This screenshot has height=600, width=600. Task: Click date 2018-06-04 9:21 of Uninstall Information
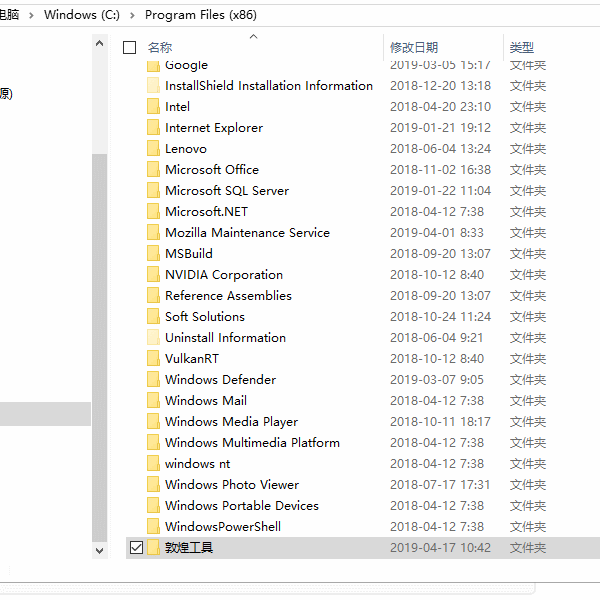(437, 338)
